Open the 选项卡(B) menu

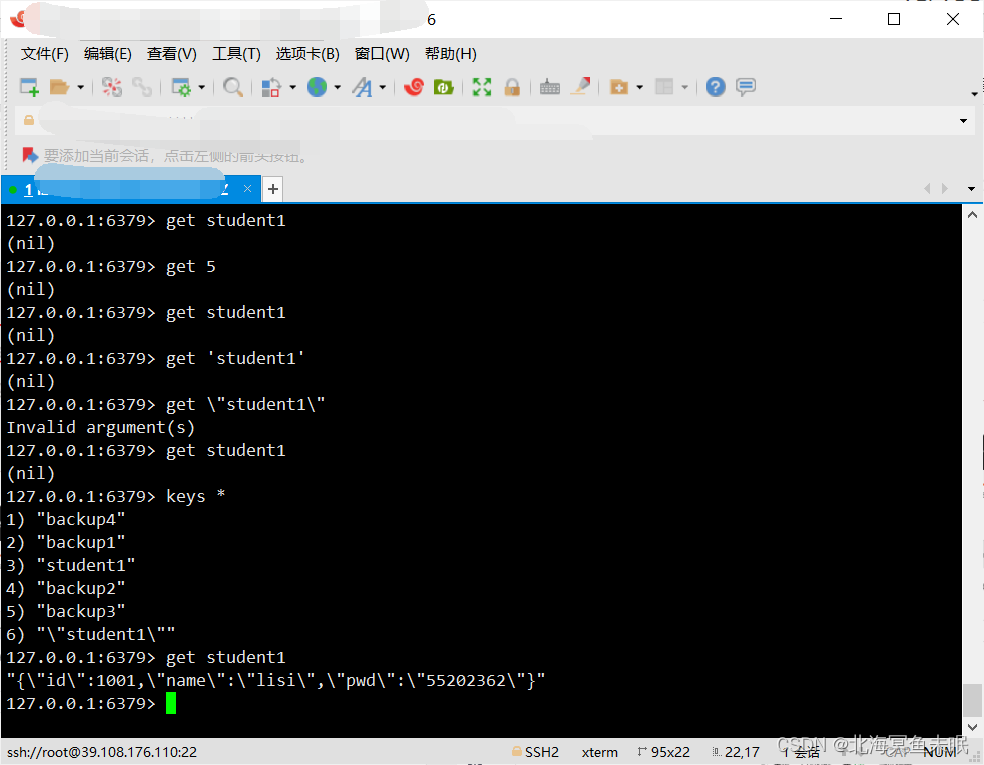[x=308, y=54]
